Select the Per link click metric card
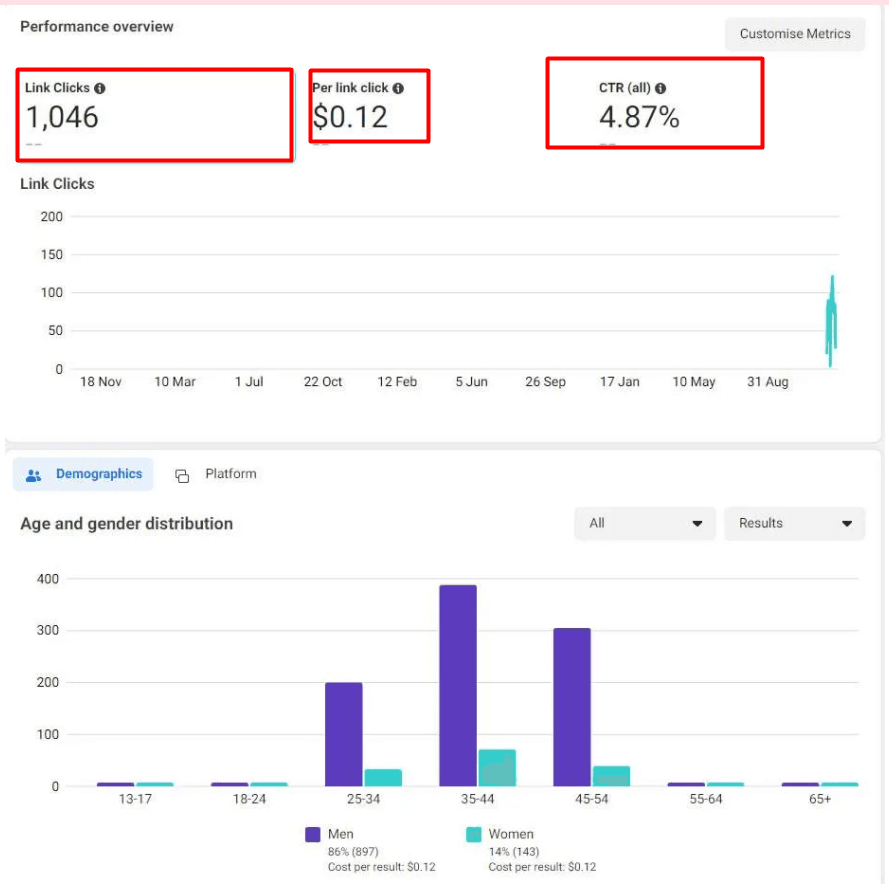889x884 pixels. pyautogui.click(x=369, y=105)
